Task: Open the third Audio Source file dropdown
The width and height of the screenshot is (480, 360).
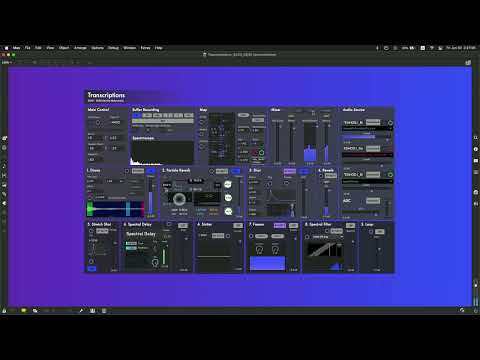Action: 368,181
